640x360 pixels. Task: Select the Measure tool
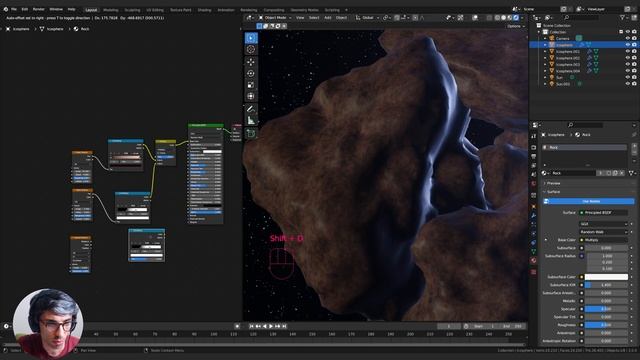[251, 120]
